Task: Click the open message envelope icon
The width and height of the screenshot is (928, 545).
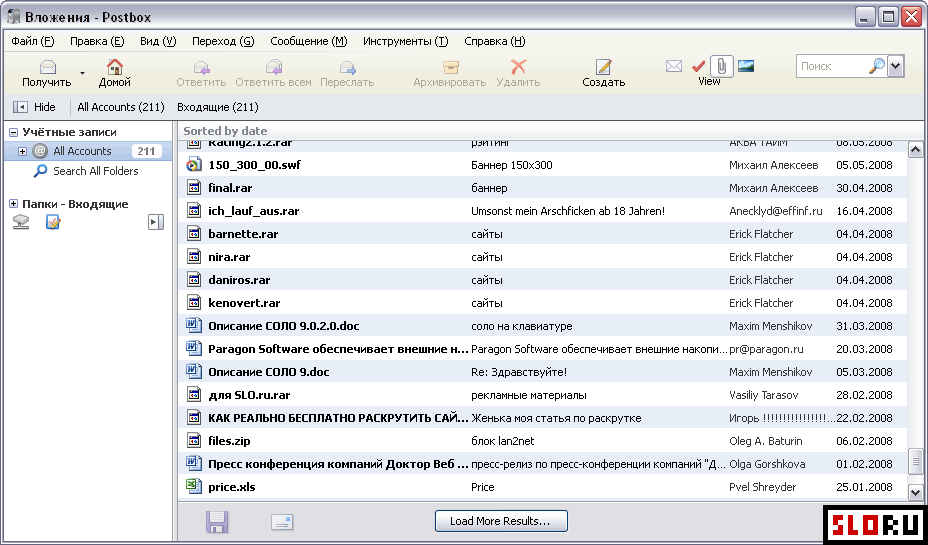Action: tap(282, 522)
